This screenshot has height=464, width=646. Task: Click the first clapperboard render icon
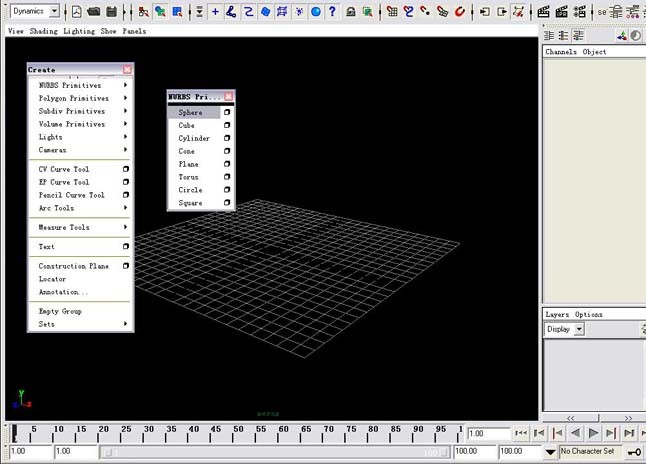[x=543, y=12]
